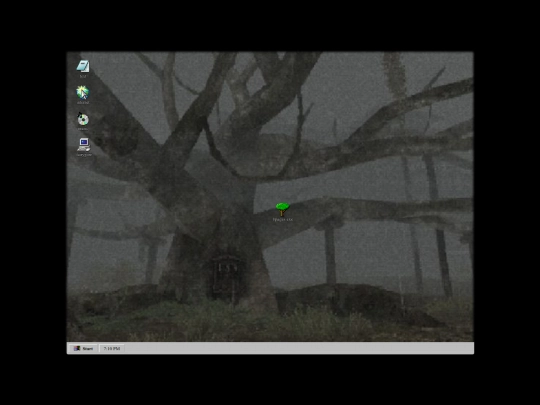Image resolution: width=540 pixels, height=405 pixels.
Task: Select the computer desktop icon
Action: pyautogui.click(x=84, y=145)
